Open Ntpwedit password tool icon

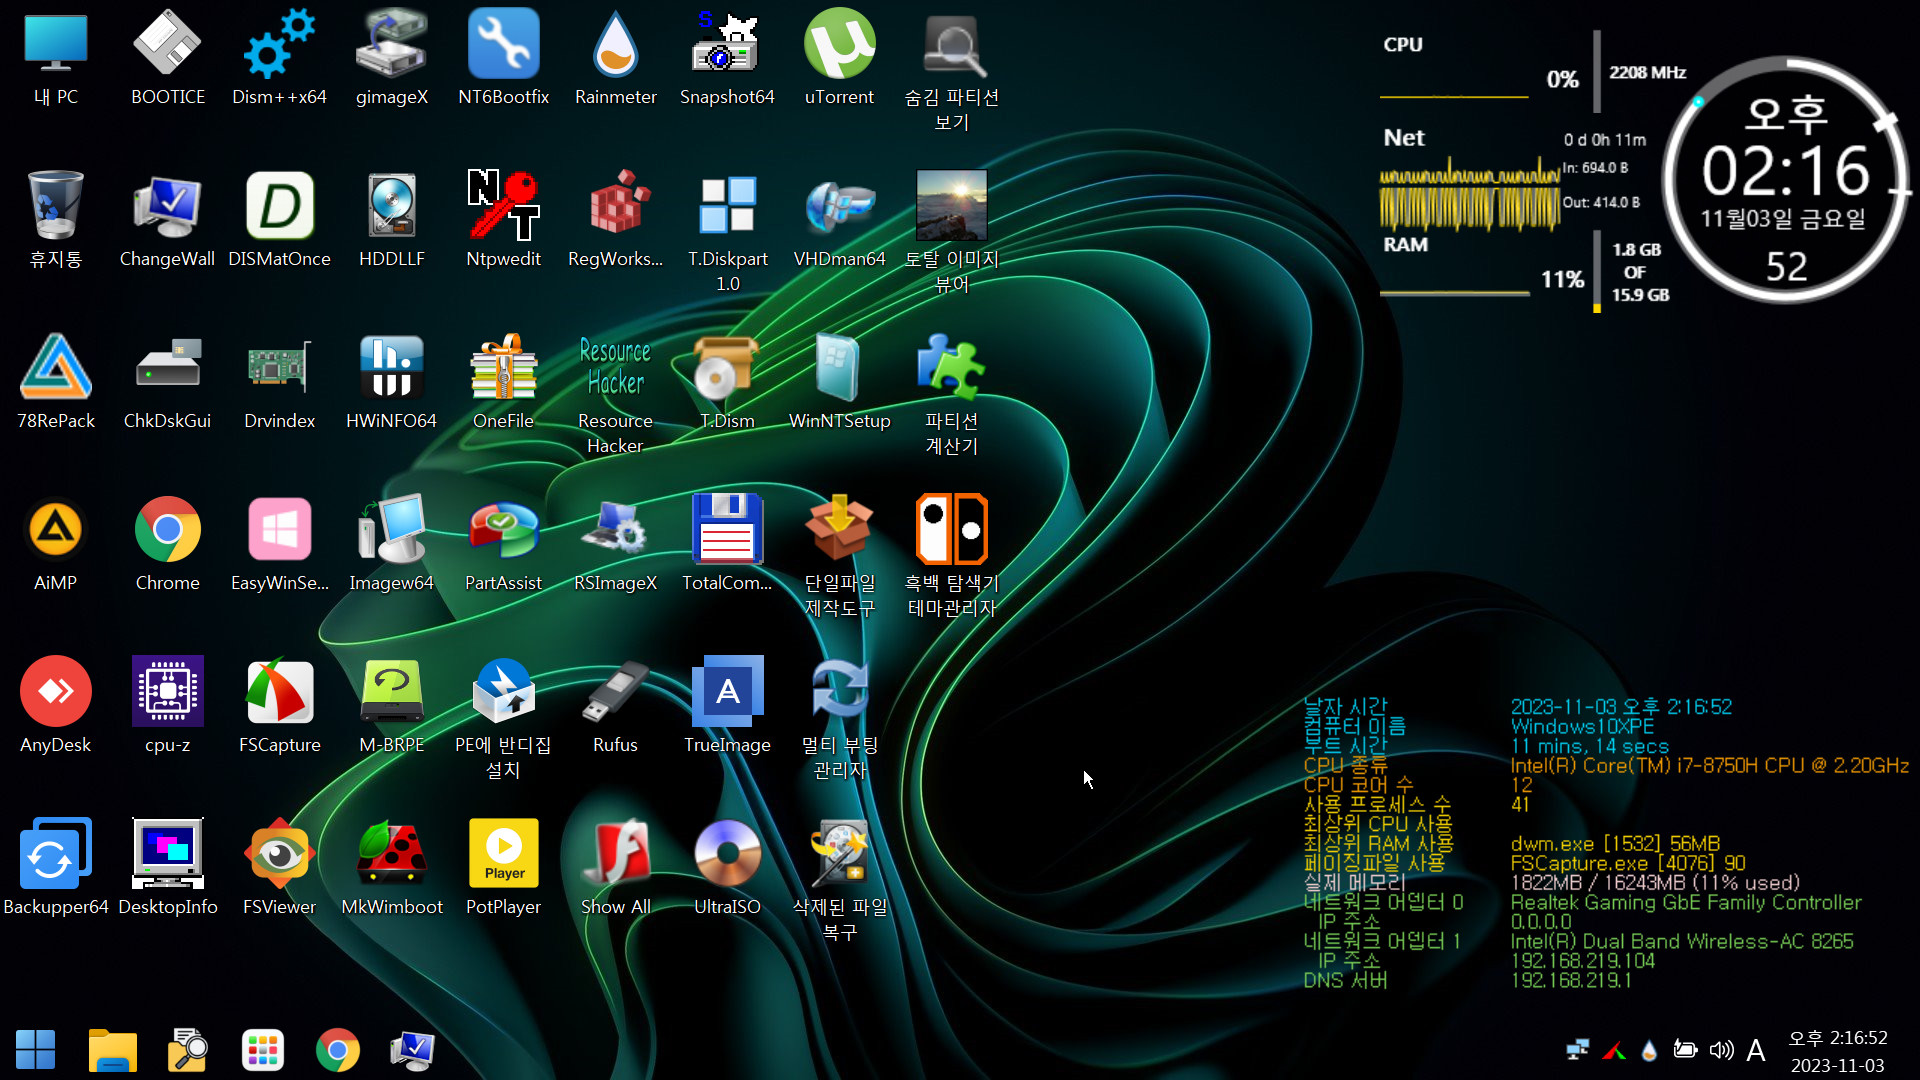[504, 220]
